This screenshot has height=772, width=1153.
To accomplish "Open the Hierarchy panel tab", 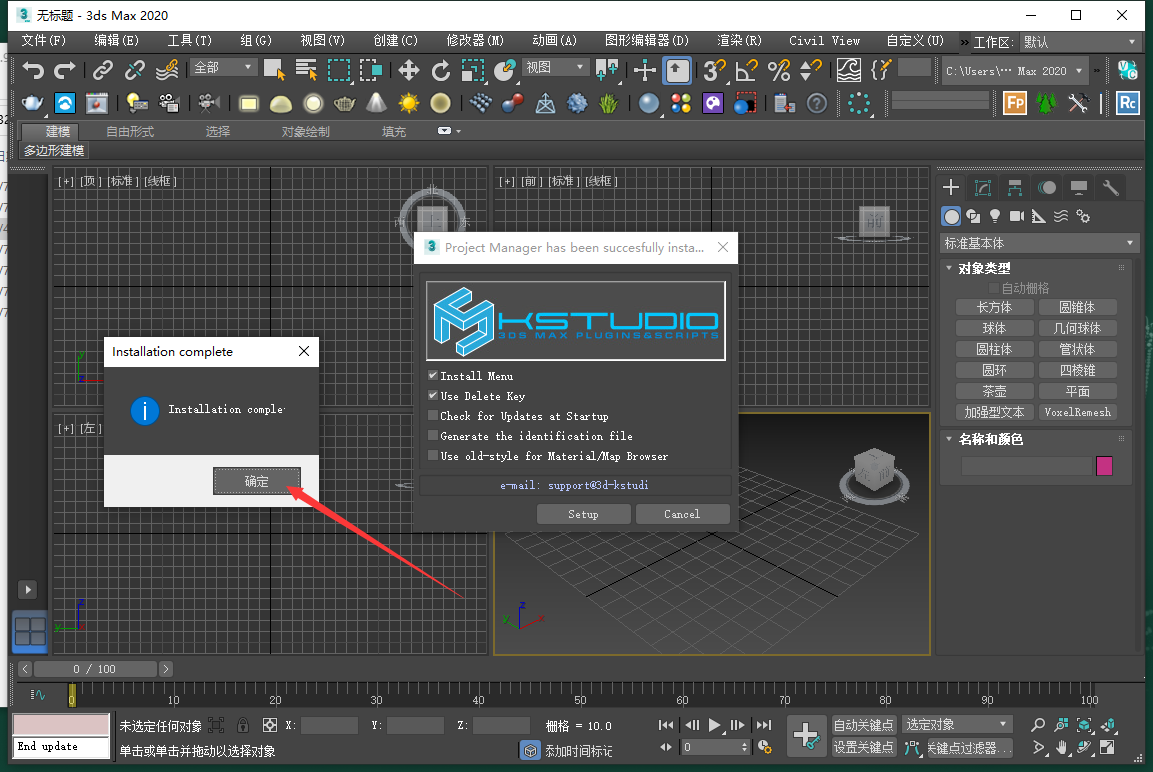I will [x=1015, y=187].
